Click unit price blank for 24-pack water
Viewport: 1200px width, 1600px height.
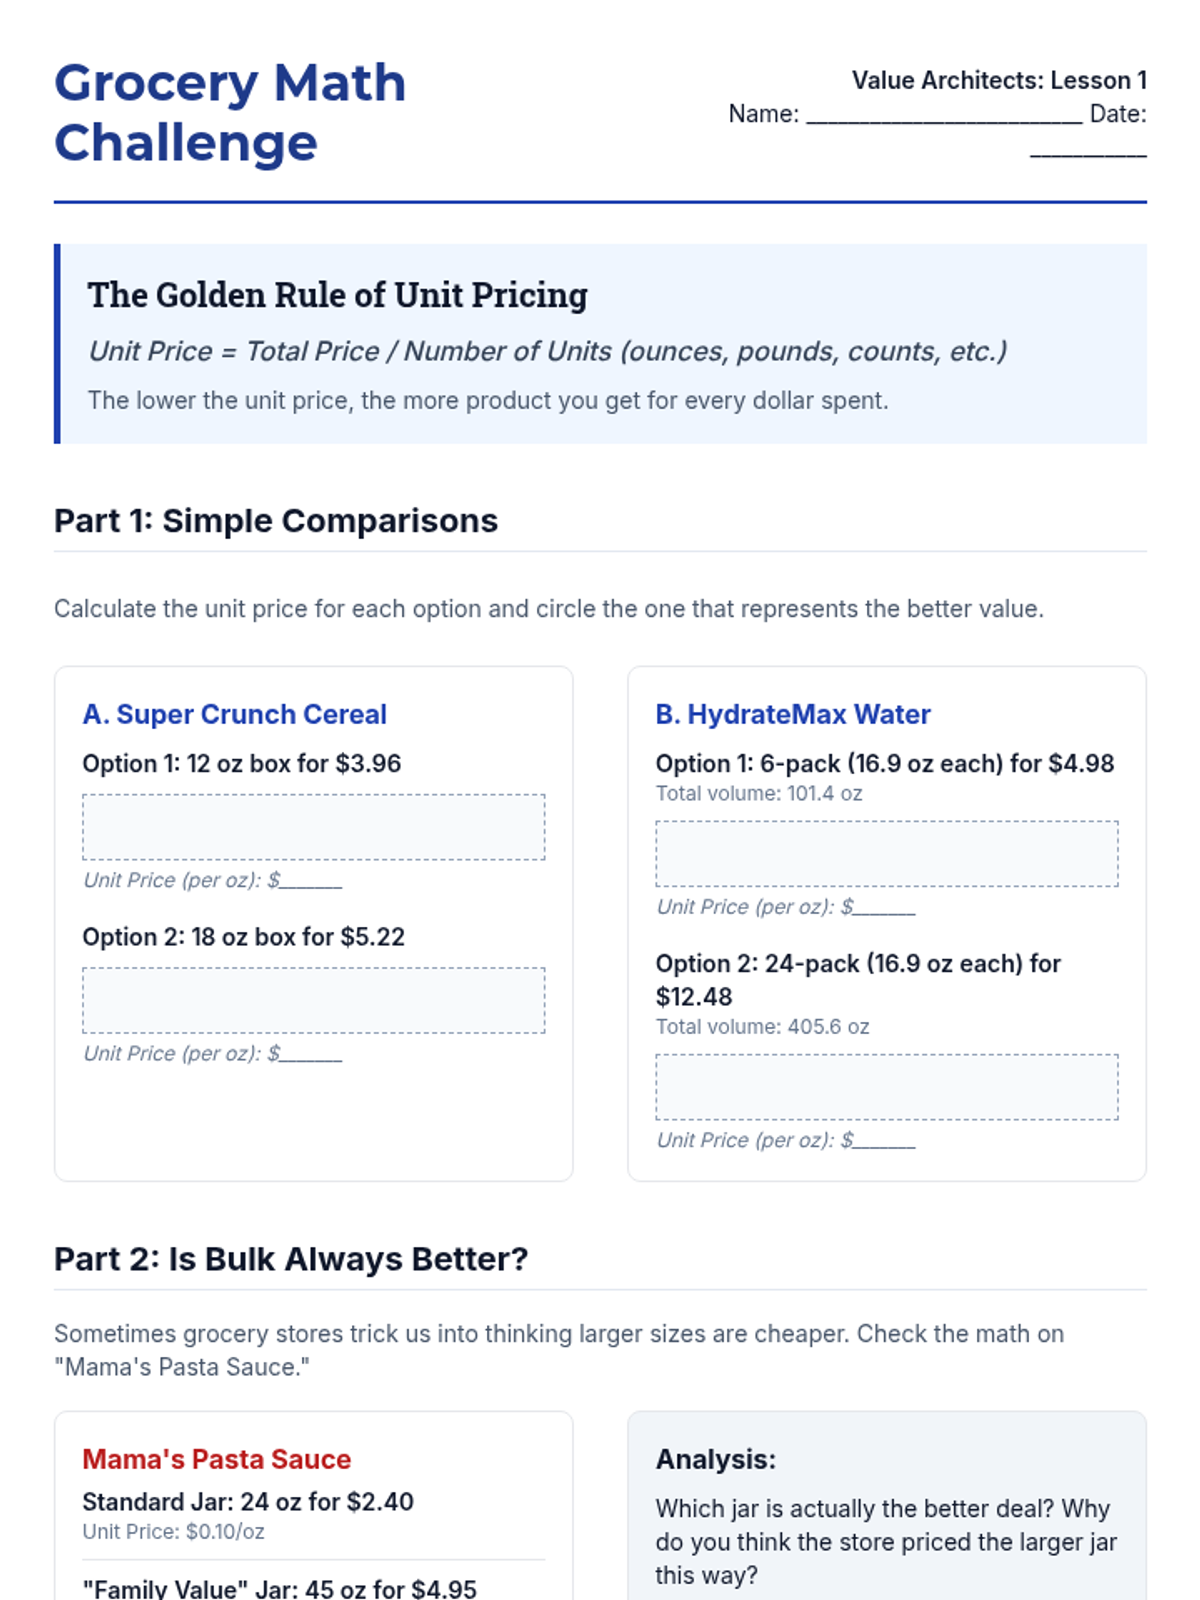point(885,1142)
